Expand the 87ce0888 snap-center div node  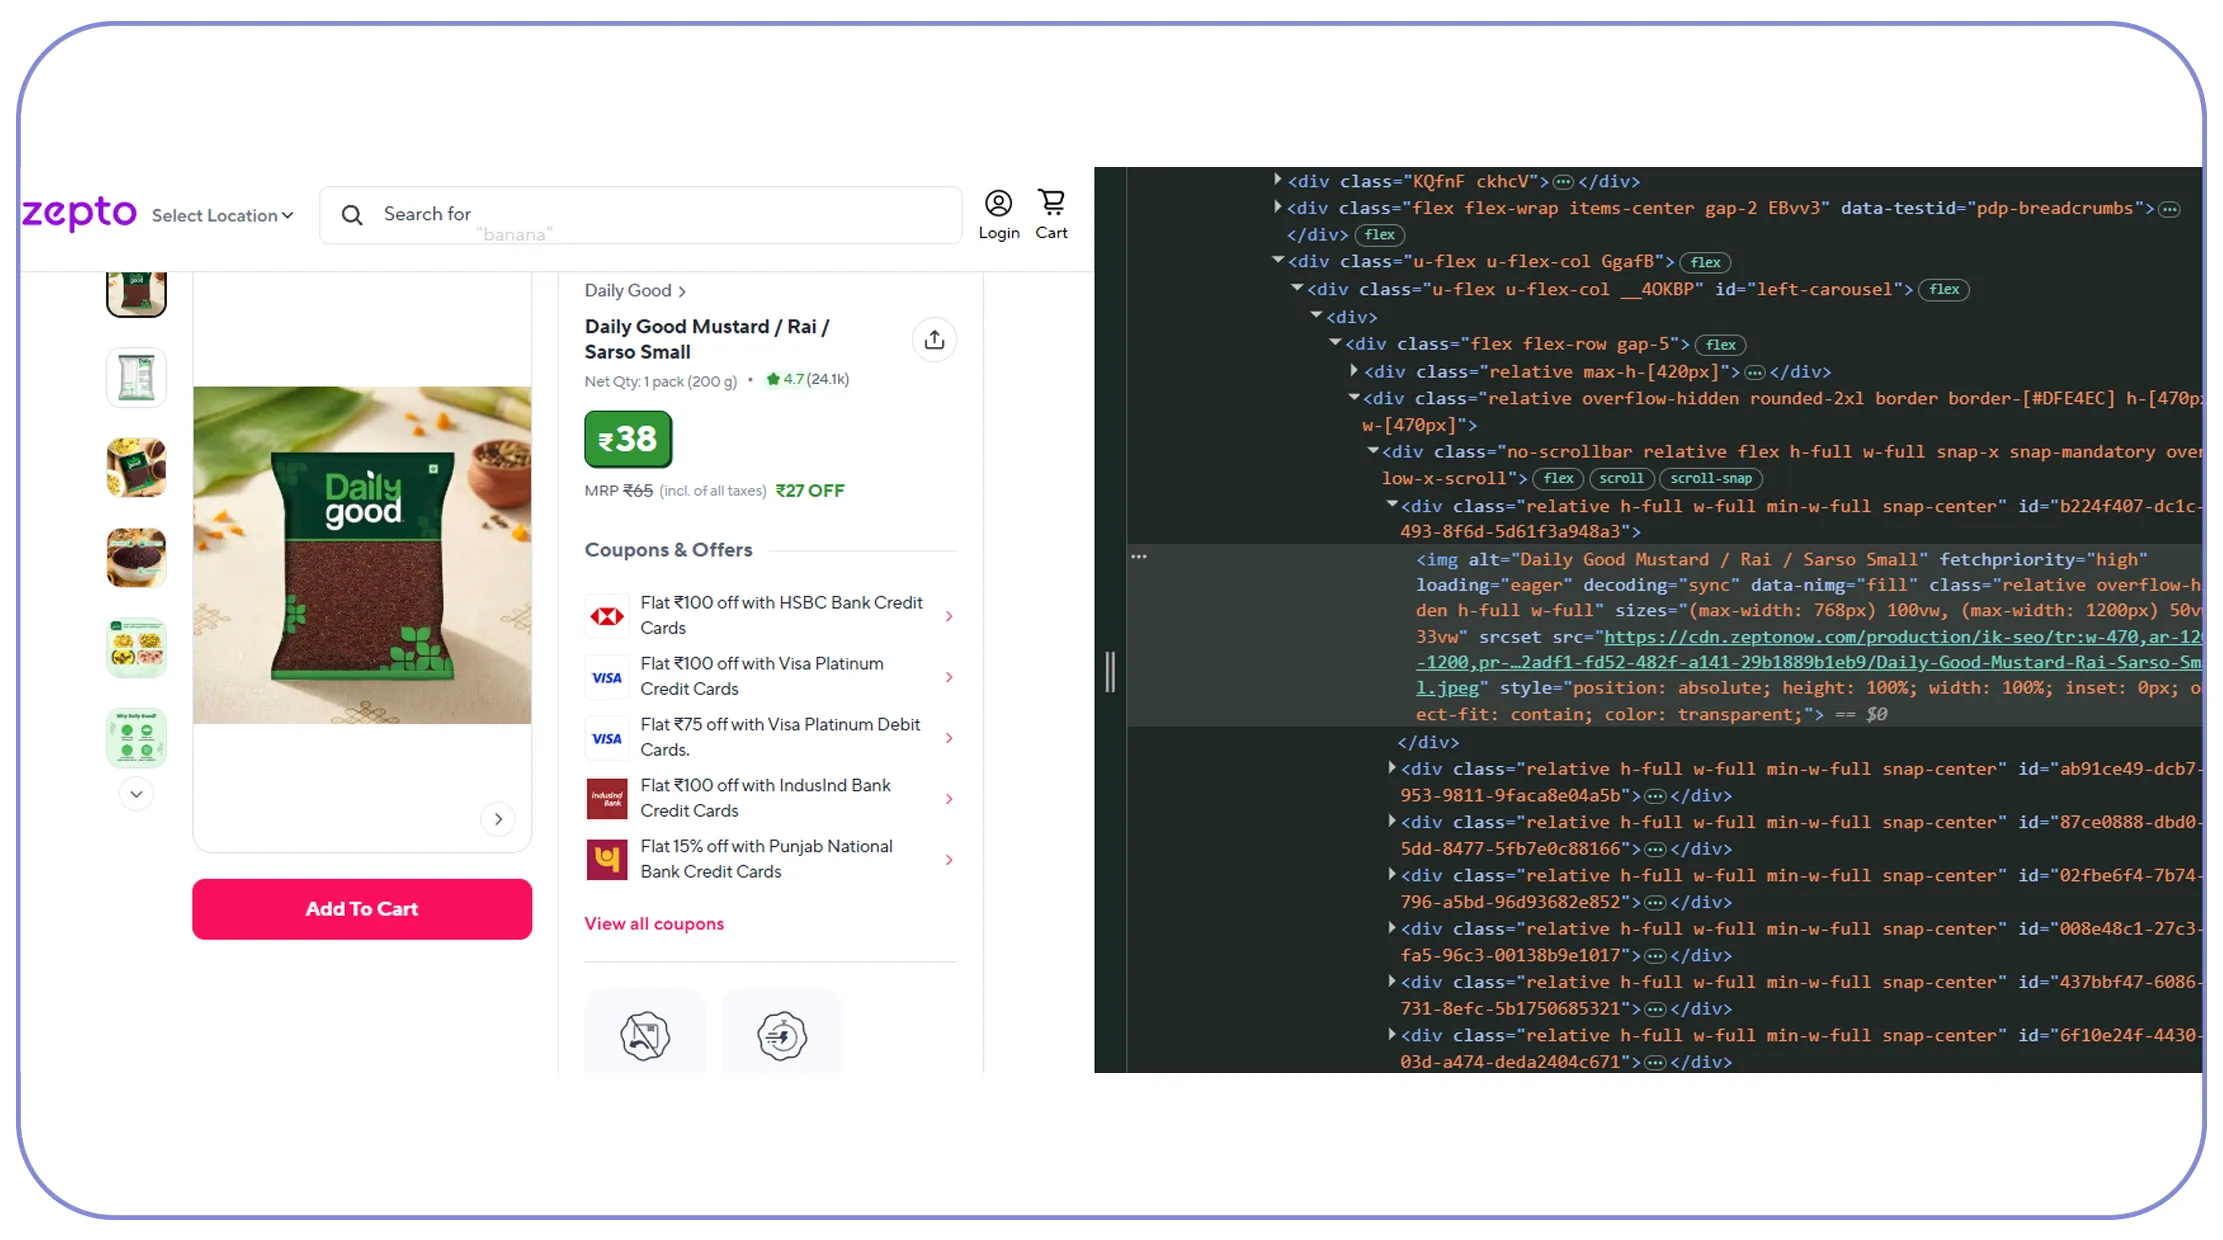[x=1391, y=821]
